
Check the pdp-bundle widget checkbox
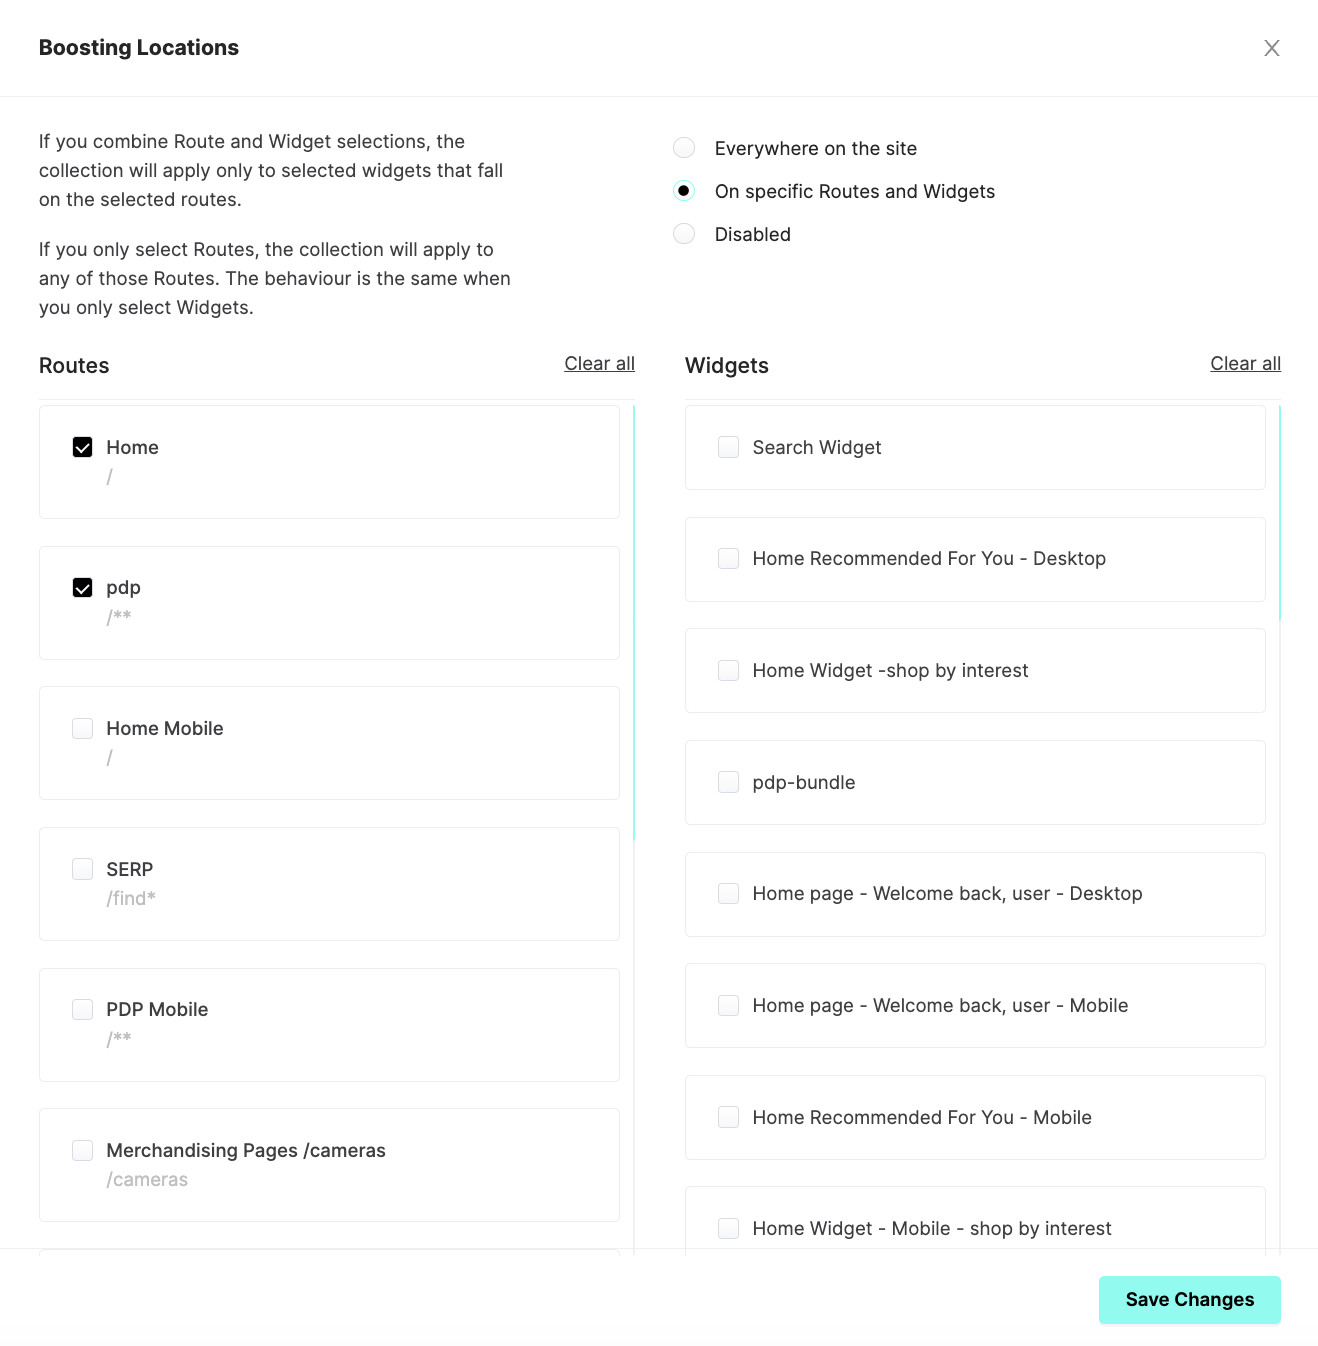(x=729, y=782)
